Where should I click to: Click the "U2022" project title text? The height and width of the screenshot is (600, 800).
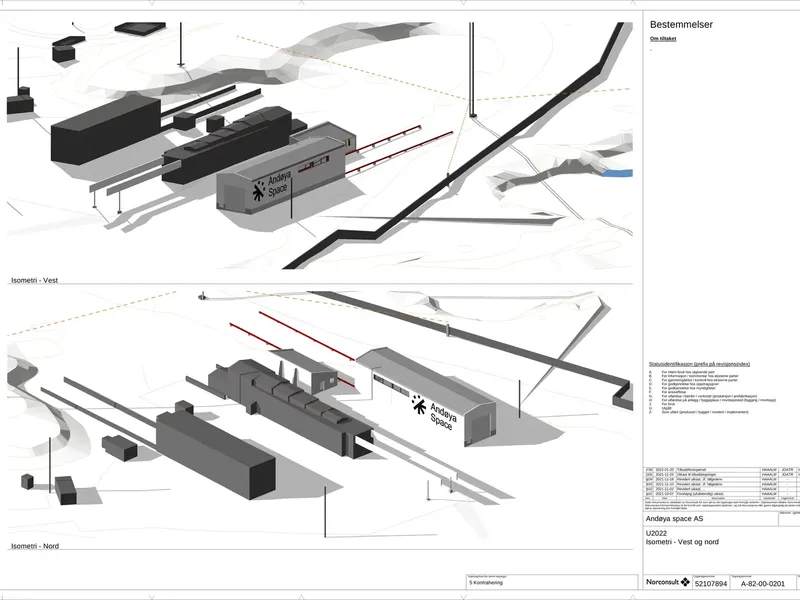pos(656,533)
